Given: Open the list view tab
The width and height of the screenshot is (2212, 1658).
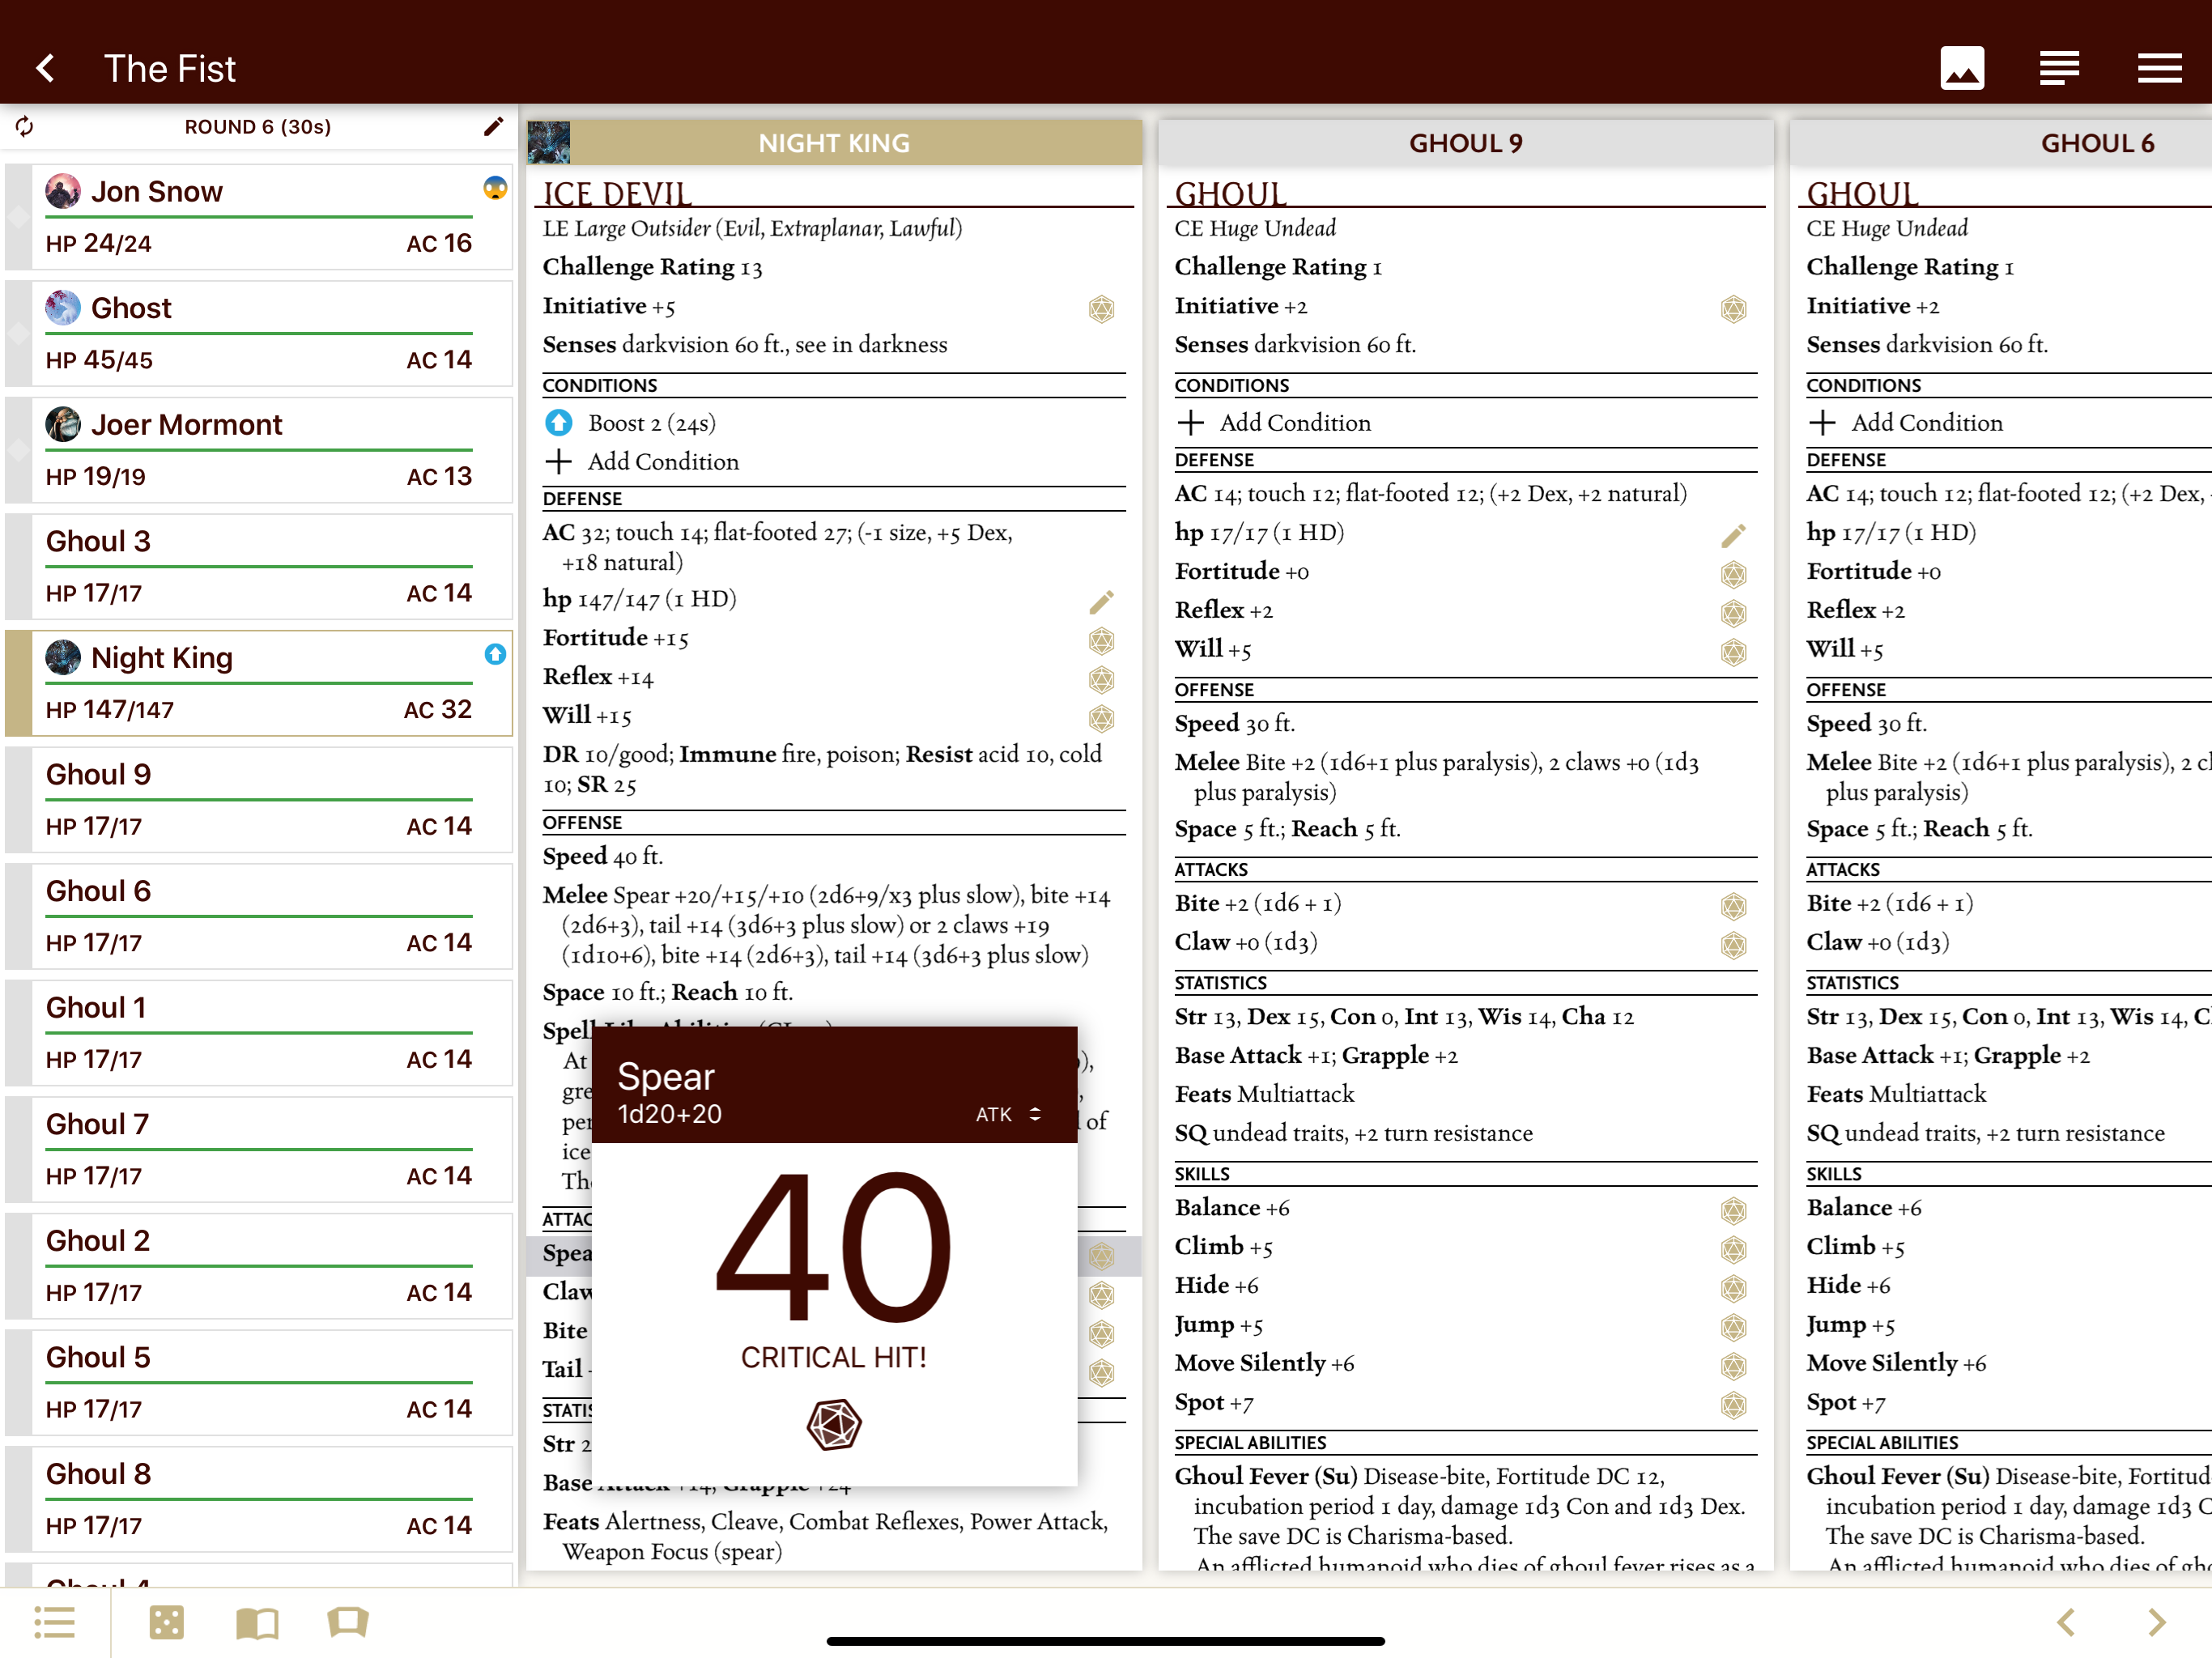Looking at the screenshot, I should click(x=54, y=1622).
